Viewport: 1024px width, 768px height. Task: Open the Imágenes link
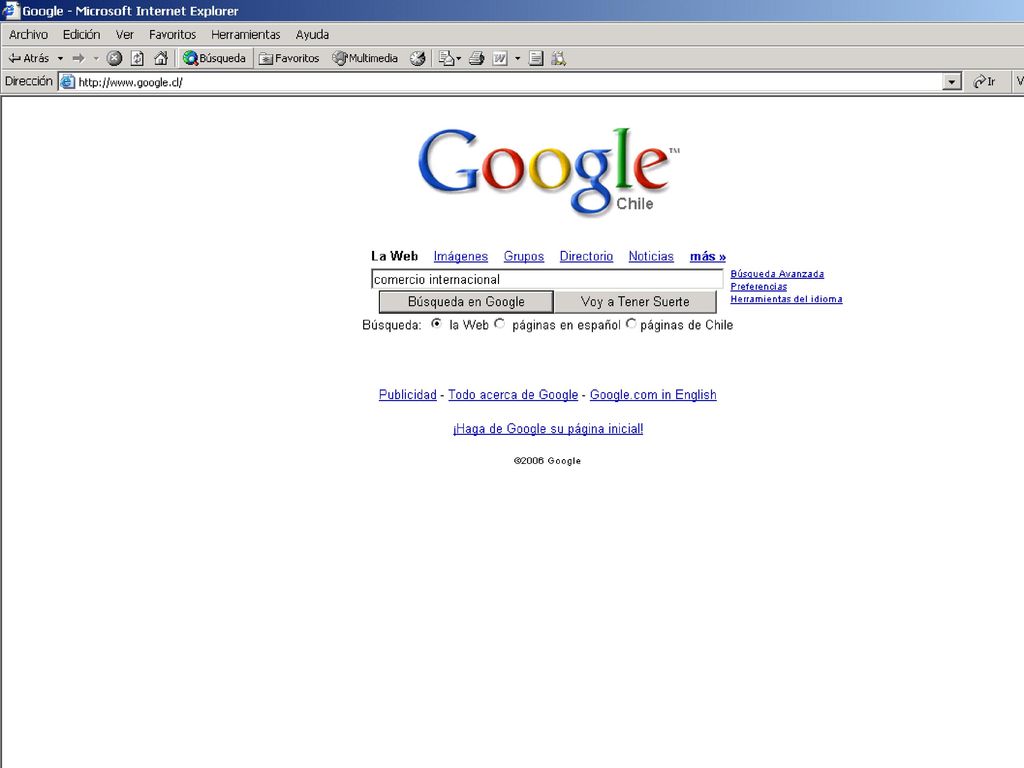click(460, 256)
